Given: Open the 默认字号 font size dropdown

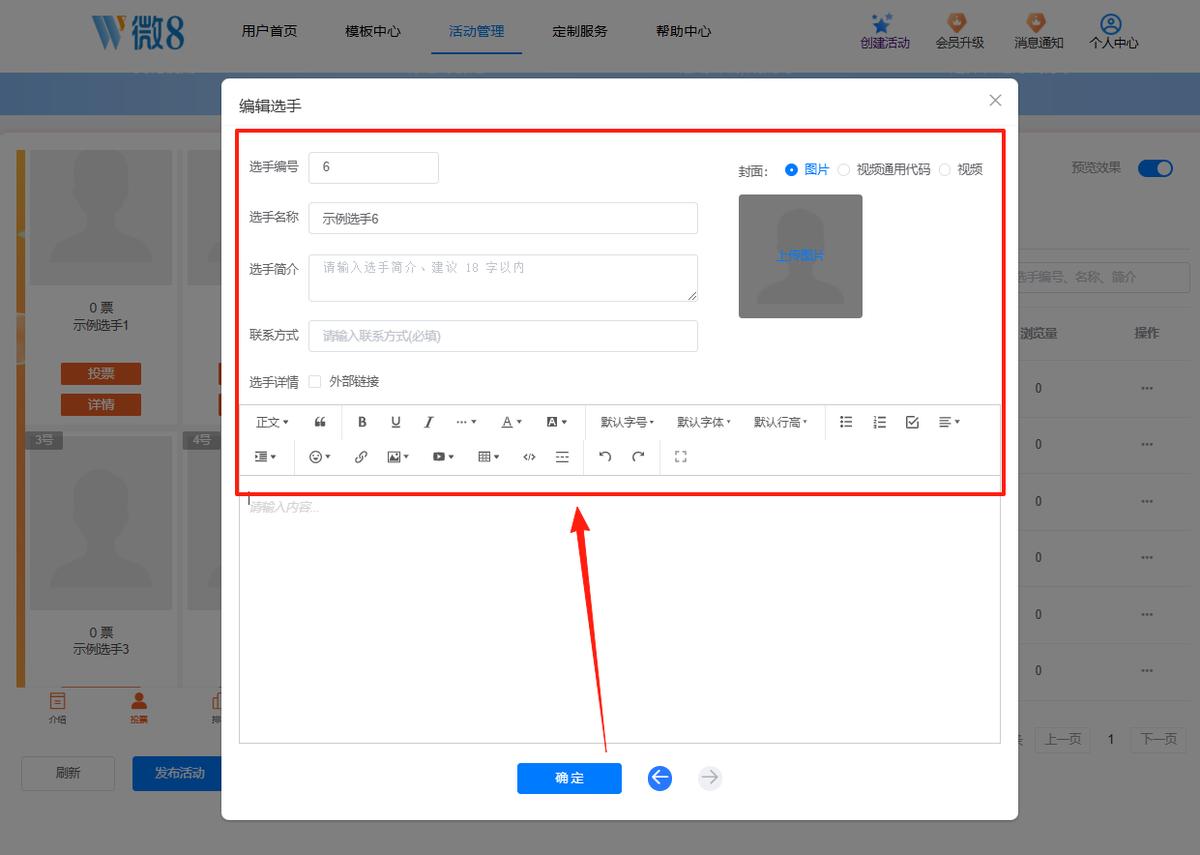Looking at the screenshot, I should click(x=627, y=422).
